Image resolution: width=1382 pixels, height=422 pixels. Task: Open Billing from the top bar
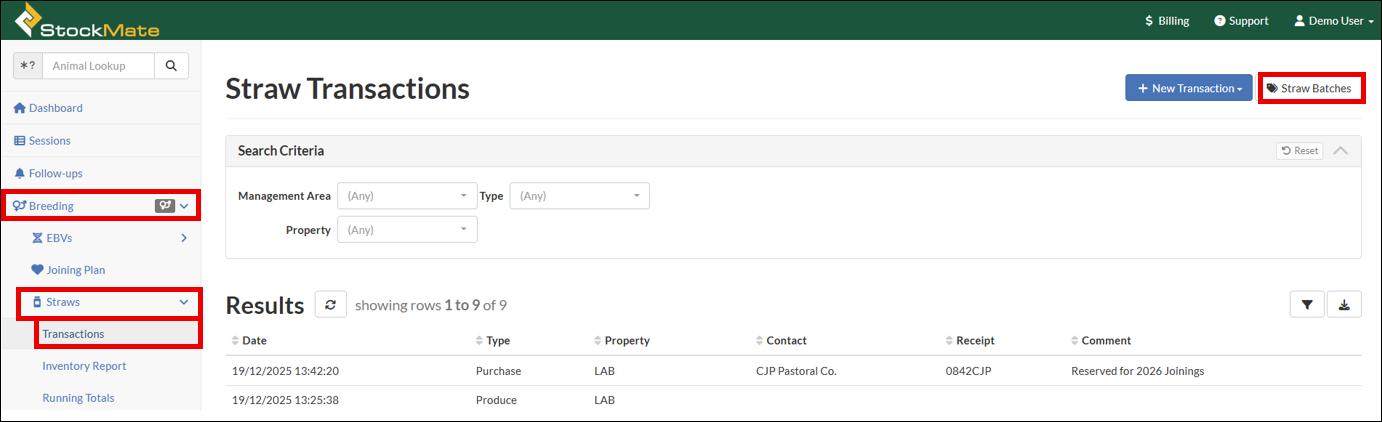click(1167, 21)
